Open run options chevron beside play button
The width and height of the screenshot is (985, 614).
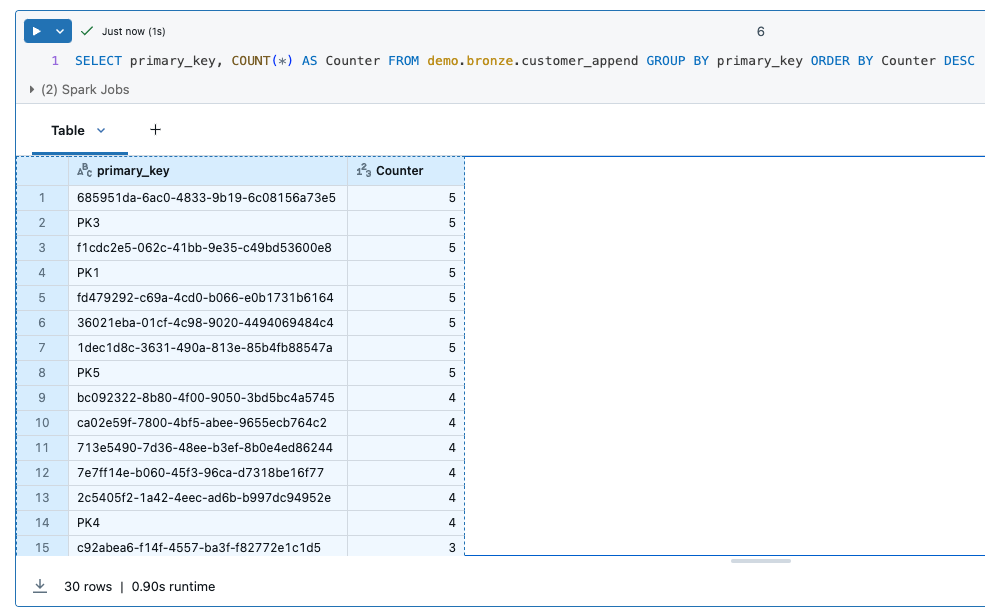point(60,32)
